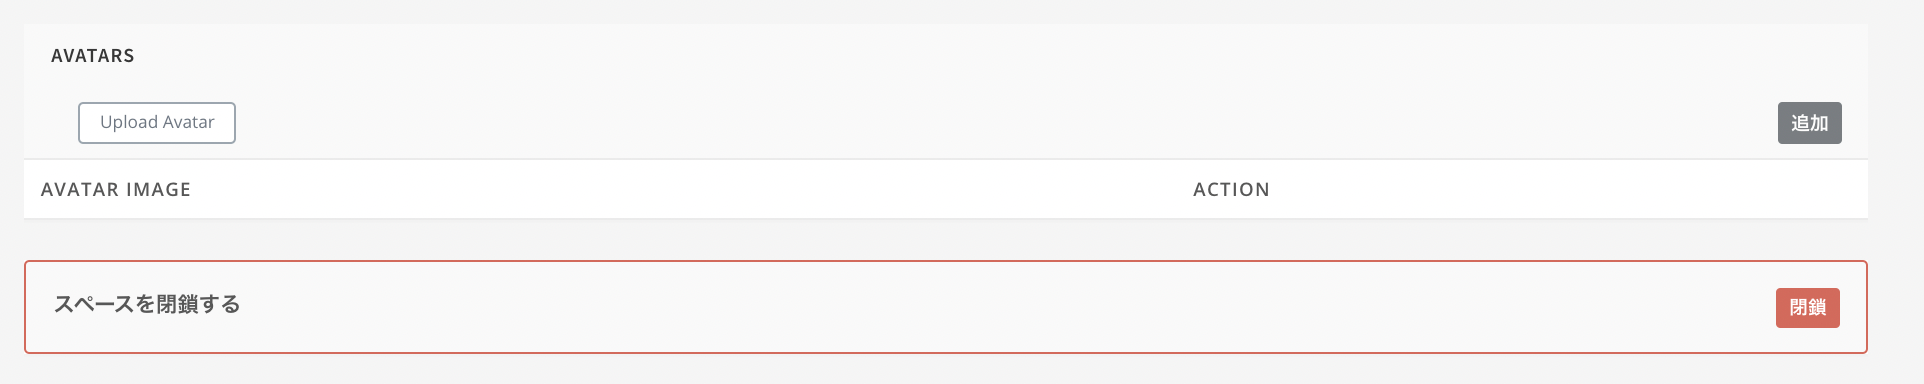Choose a file via Upload Avatar
The width and height of the screenshot is (1924, 384).
point(157,123)
